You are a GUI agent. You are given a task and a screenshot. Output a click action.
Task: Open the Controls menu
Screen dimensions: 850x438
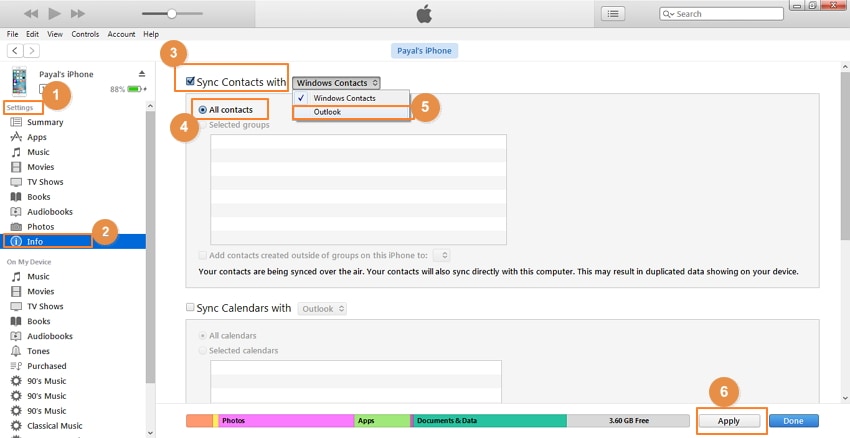[x=85, y=34]
